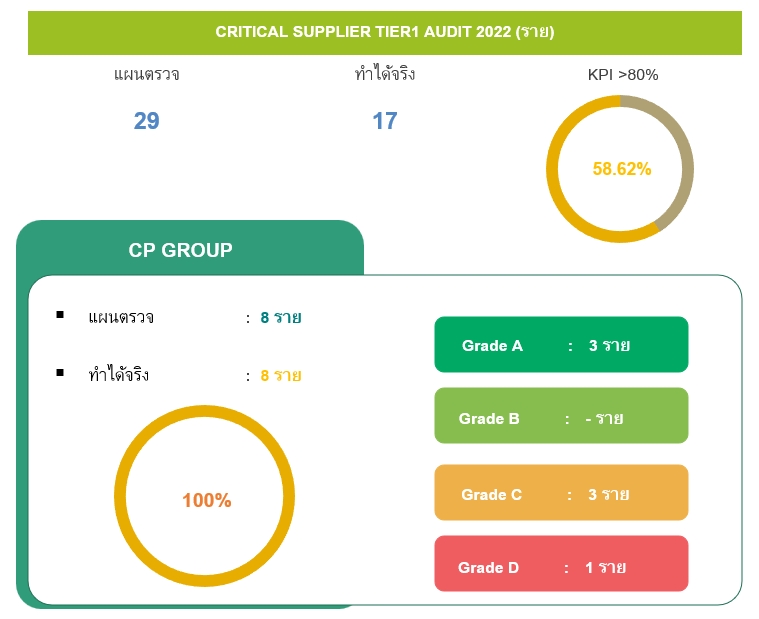Click the planned audits number 29
759x619 pixels.
tap(147, 121)
